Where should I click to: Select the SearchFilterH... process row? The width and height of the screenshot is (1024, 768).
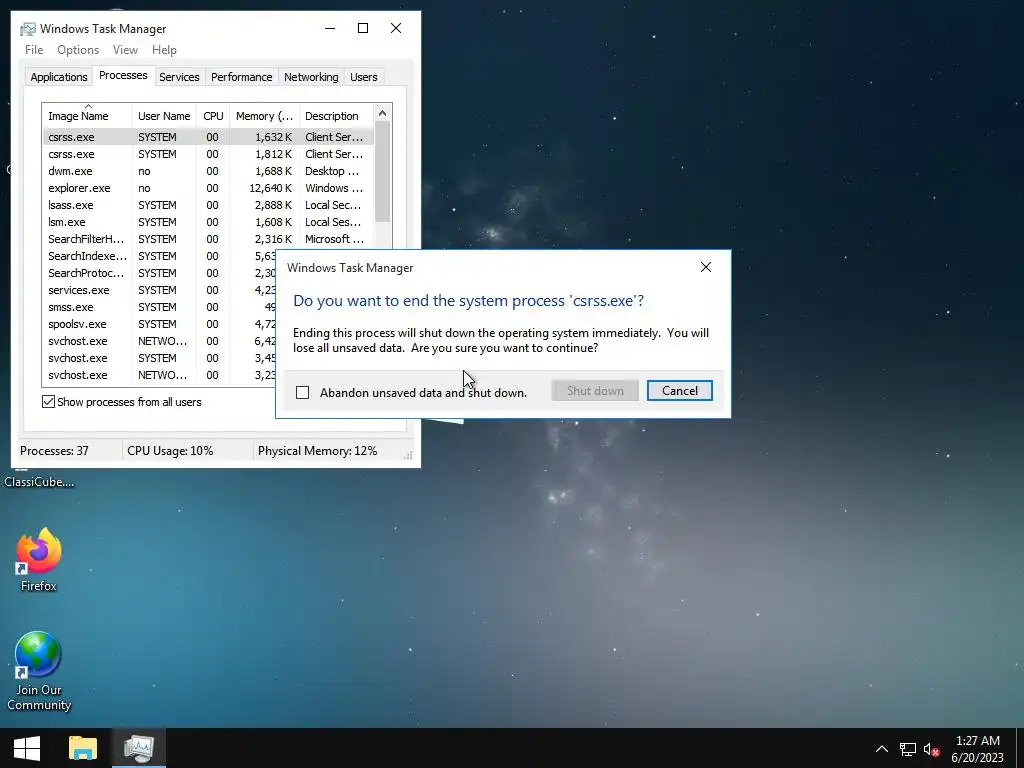click(208, 239)
